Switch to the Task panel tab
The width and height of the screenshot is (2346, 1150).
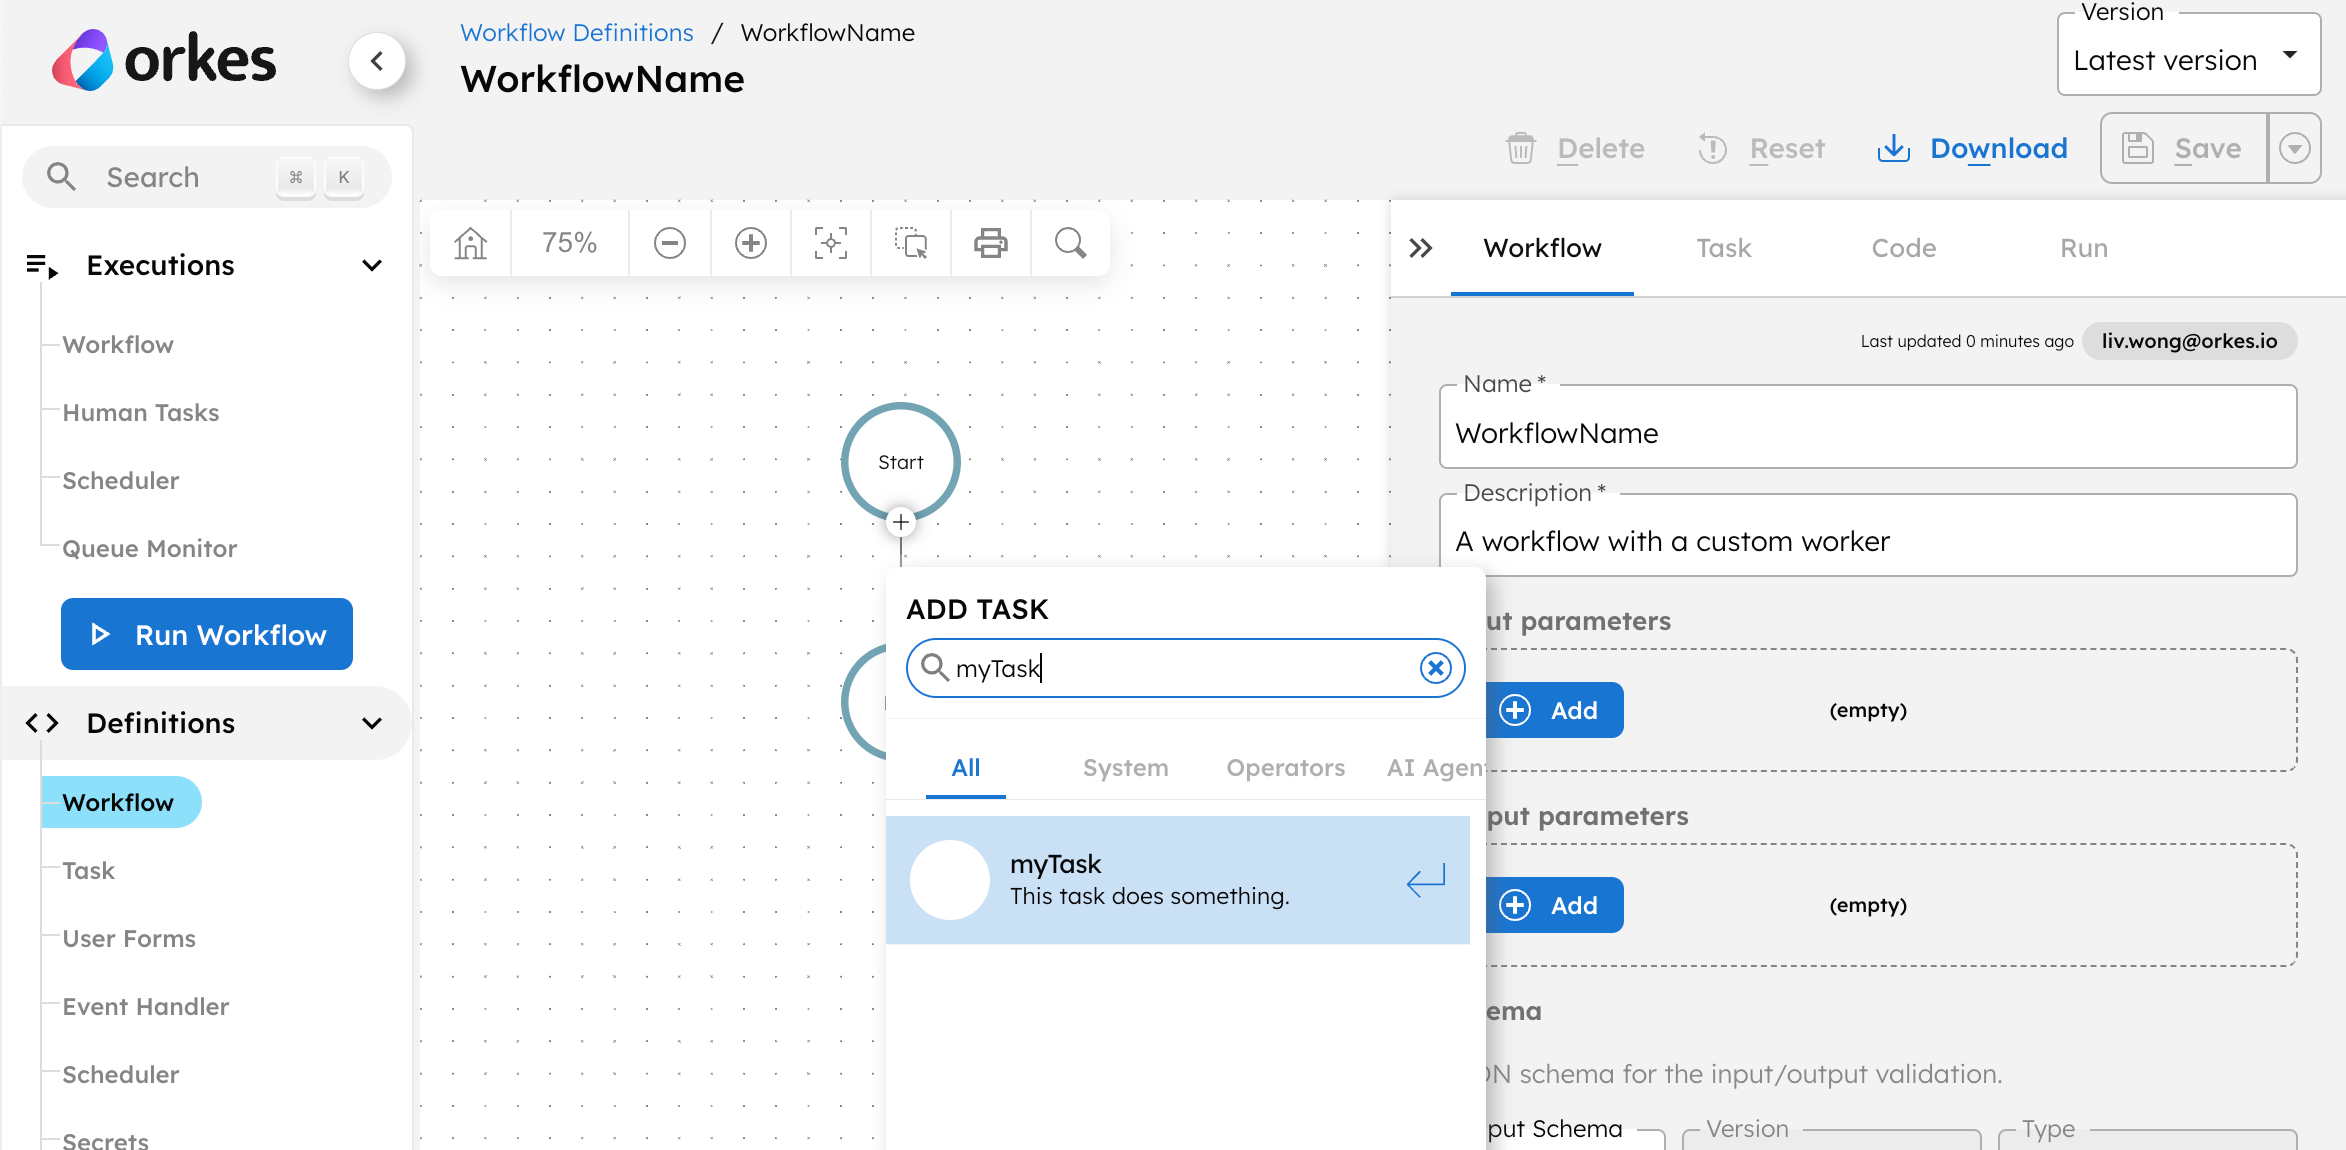click(1724, 248)
